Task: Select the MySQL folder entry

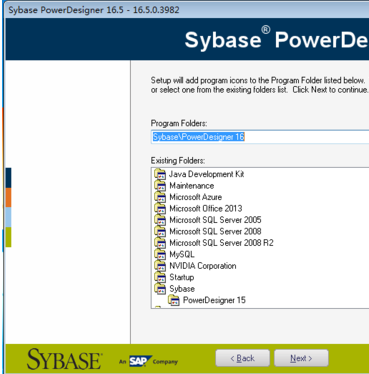Action: (182, 255)
